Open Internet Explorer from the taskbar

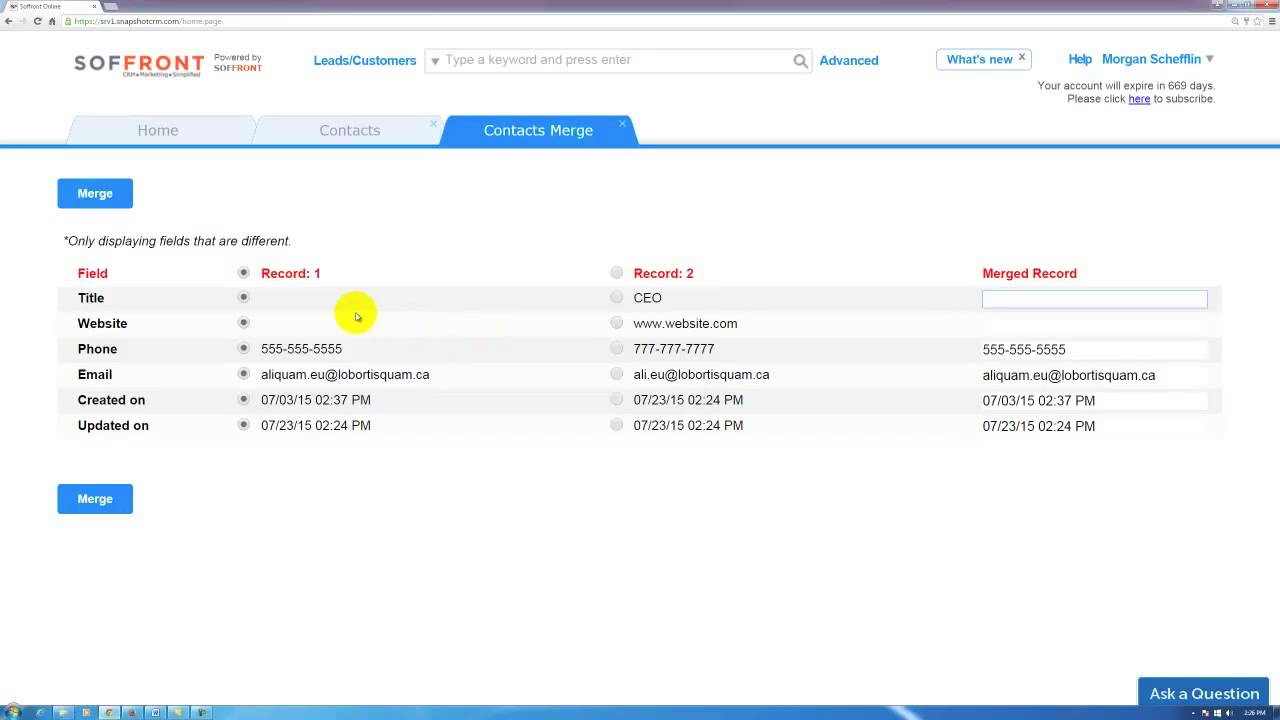40,712
